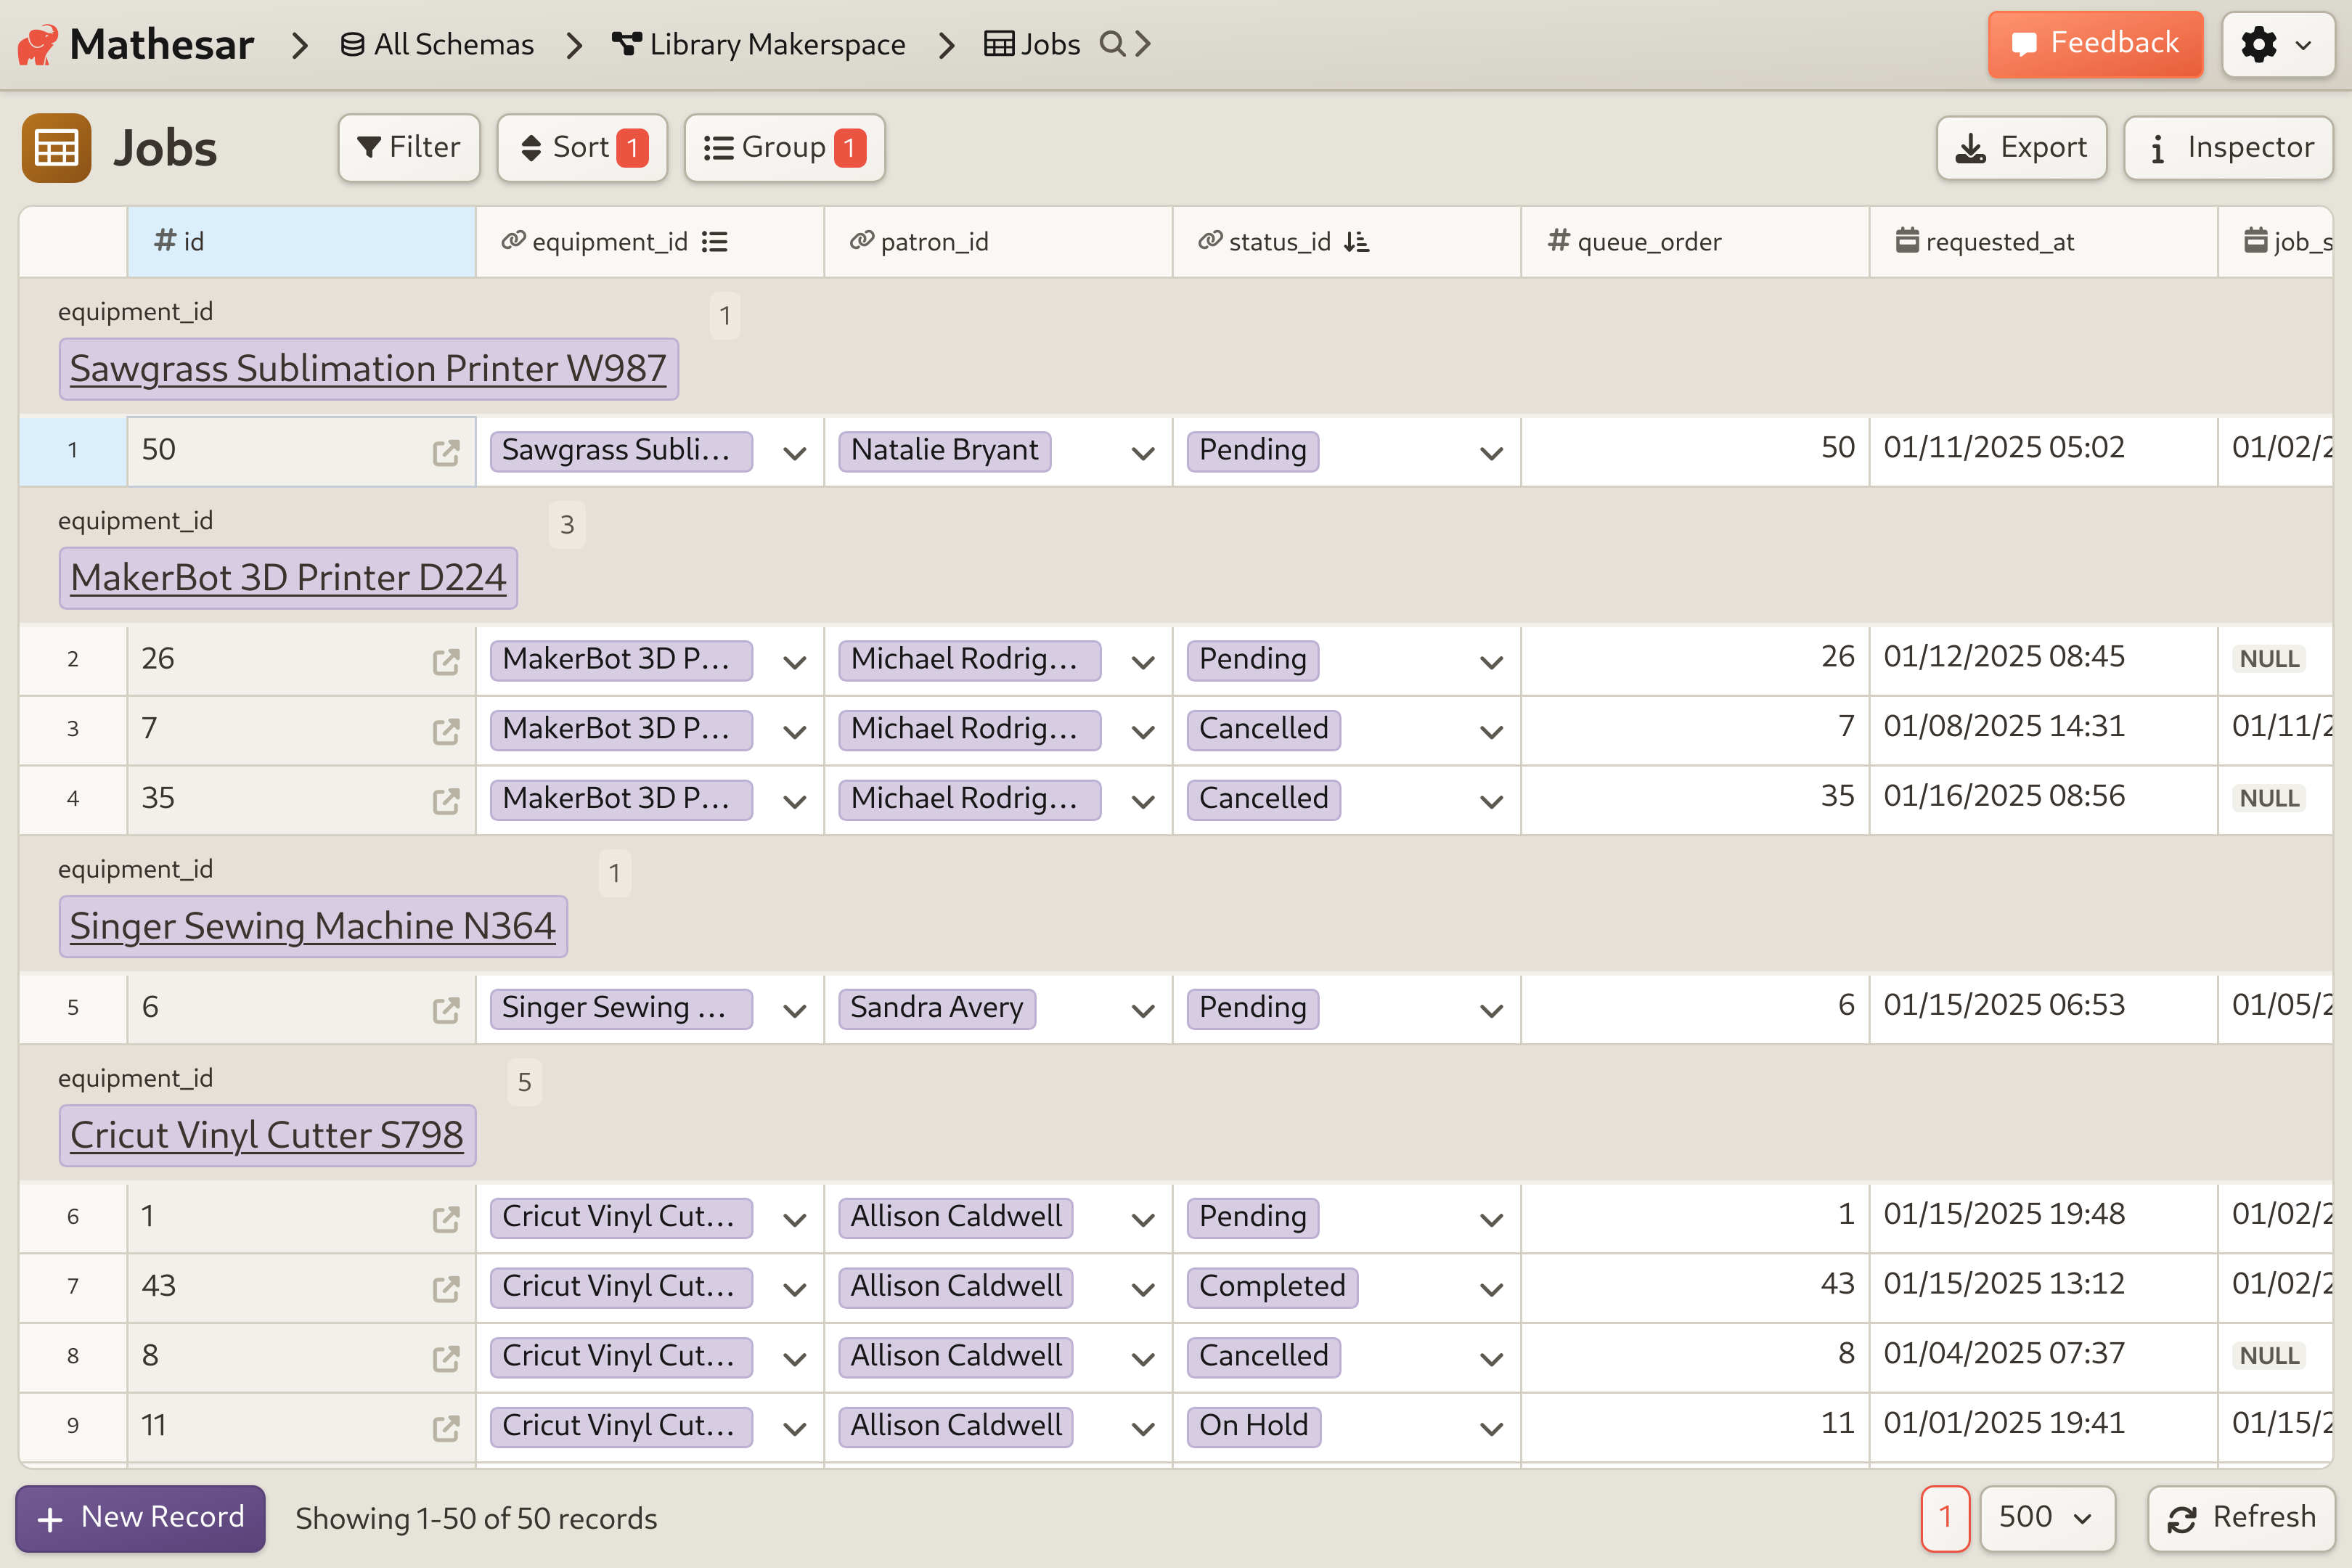Click the Jobs table icon beside title

point(56,148)
